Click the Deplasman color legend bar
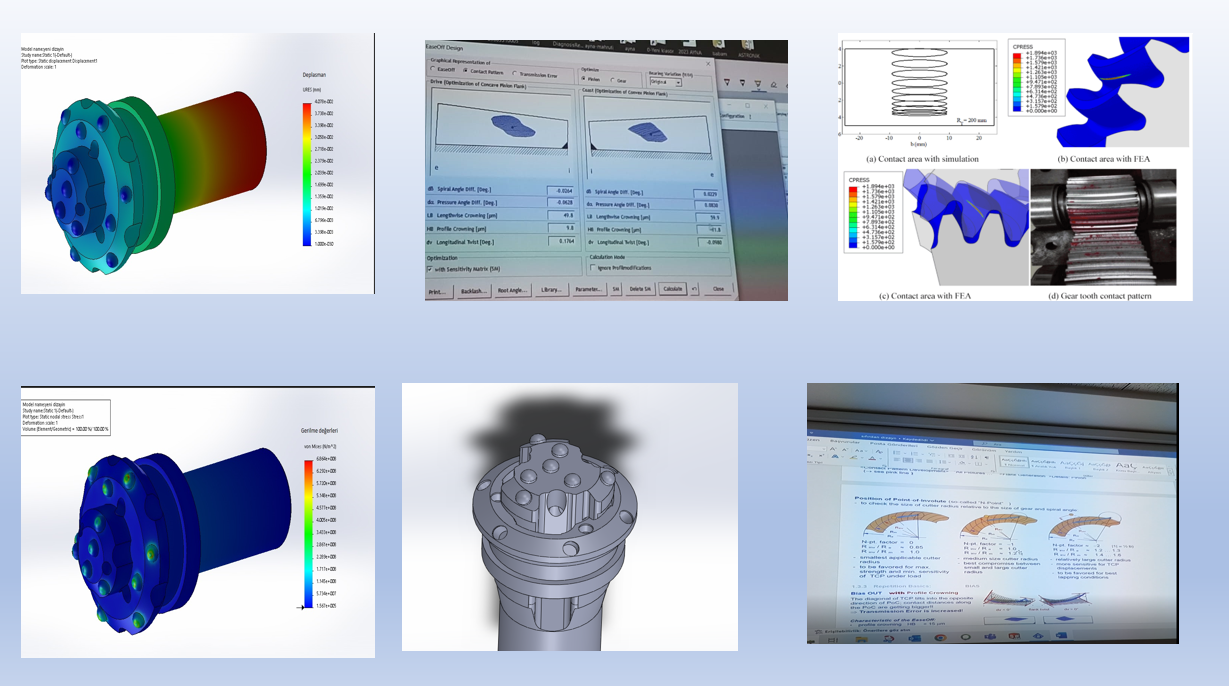Image resolution: width=1229 pixels, height=686 pixels. (307, 174)
